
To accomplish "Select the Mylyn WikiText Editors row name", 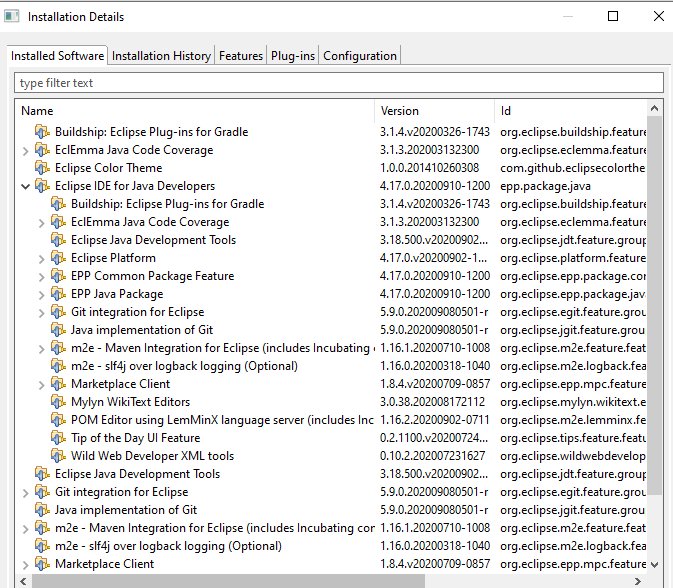I will point(130,402).
